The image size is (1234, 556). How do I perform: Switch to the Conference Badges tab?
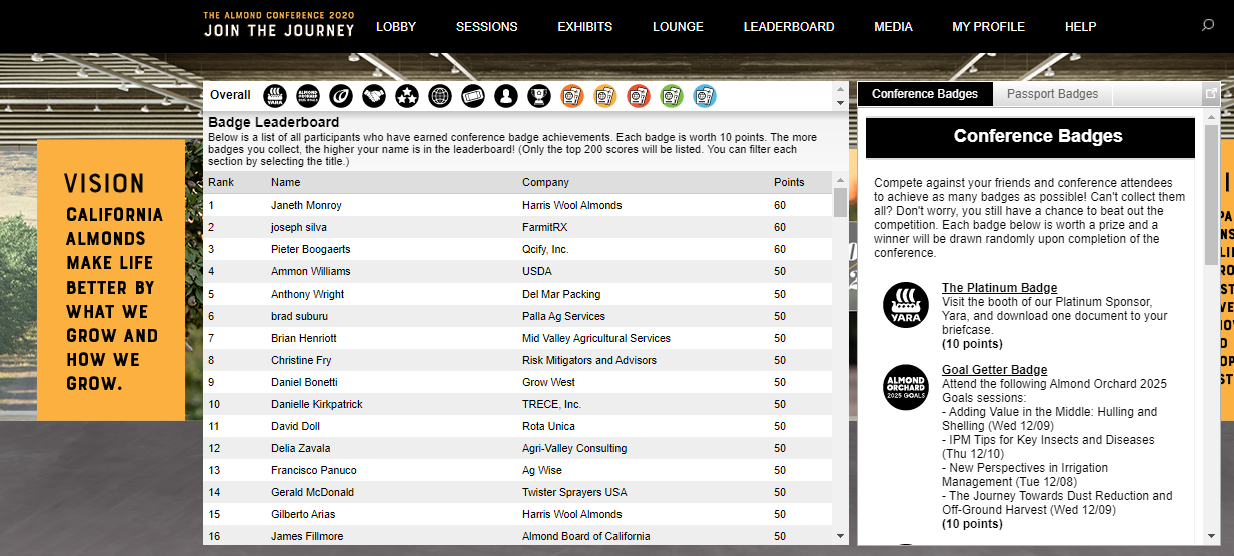925,94
